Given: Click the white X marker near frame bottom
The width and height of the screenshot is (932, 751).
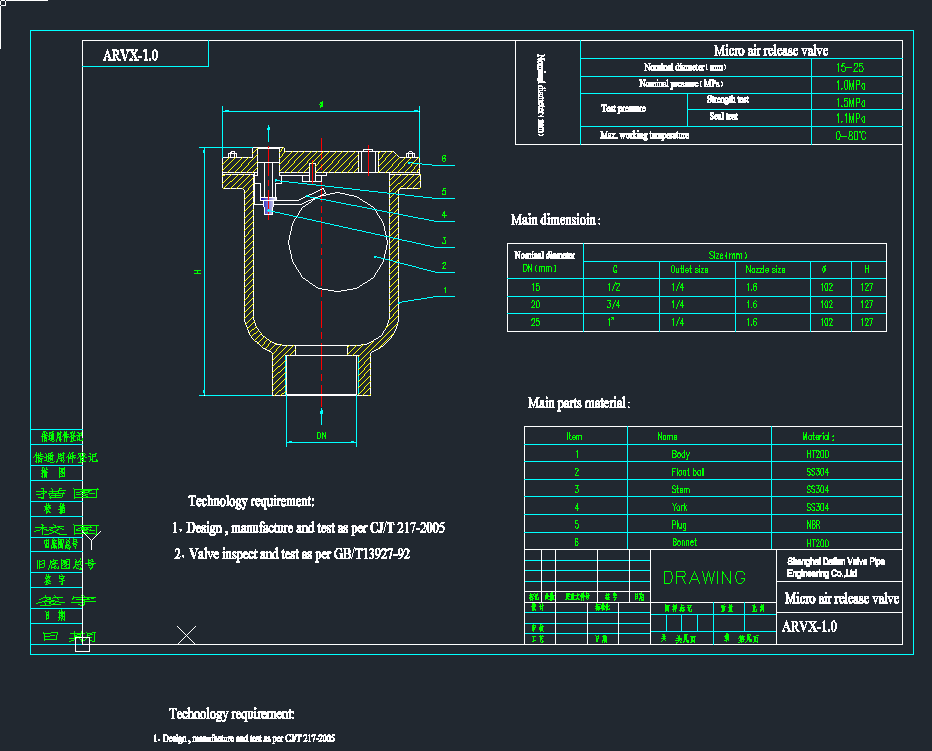Looking at the screenshot, I should pos(187,635).
